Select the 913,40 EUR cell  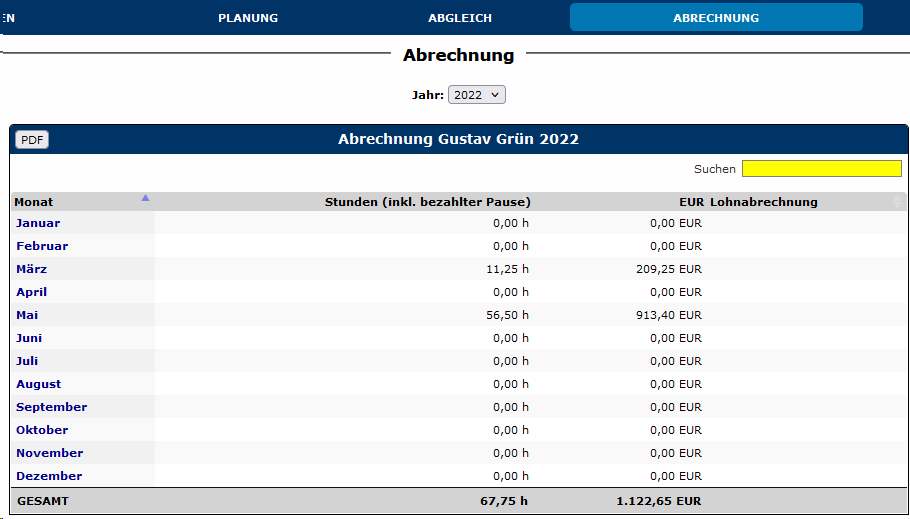(x=669, y=315)
